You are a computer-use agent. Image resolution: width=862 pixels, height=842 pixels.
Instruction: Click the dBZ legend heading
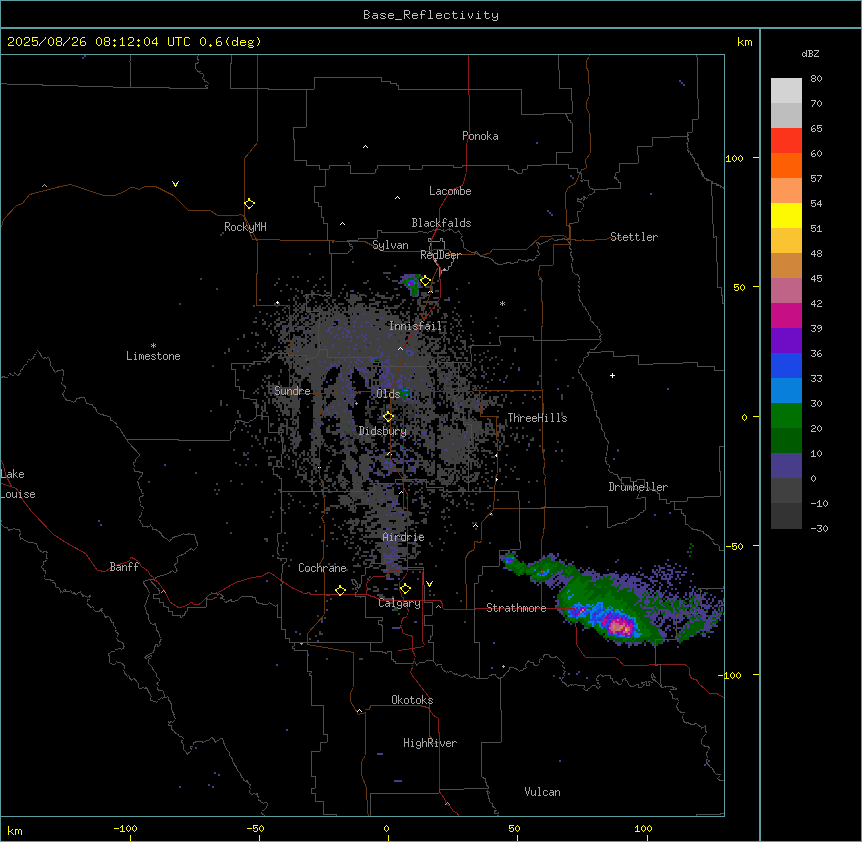(810, 53)
